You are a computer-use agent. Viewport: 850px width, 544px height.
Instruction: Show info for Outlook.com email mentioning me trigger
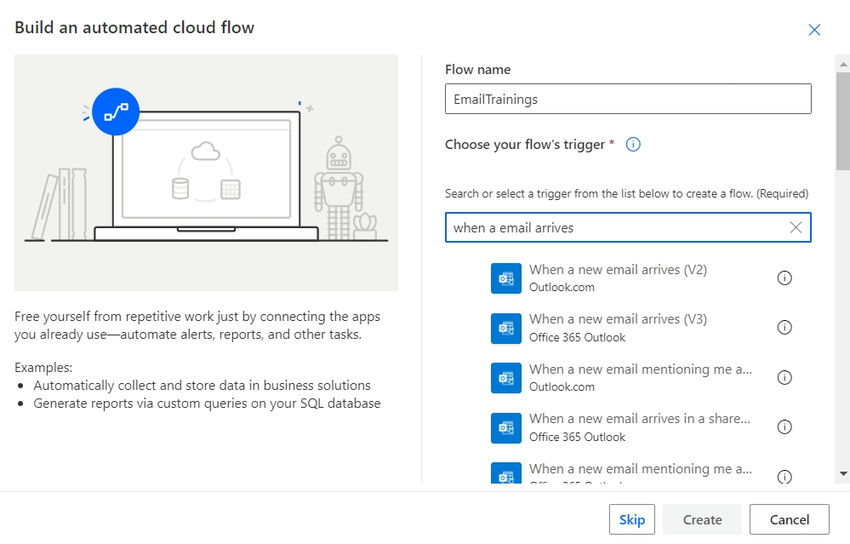784,378
